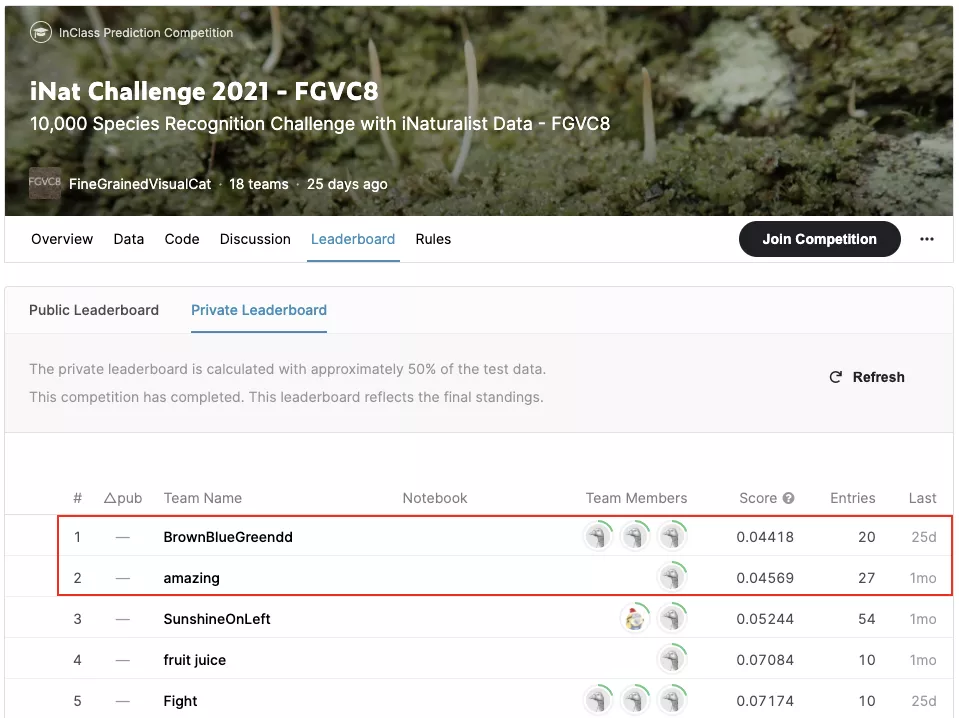The image size is (959, 718).
Task: Click the BrownBlueGreendd team name
Action: point(228,537)
